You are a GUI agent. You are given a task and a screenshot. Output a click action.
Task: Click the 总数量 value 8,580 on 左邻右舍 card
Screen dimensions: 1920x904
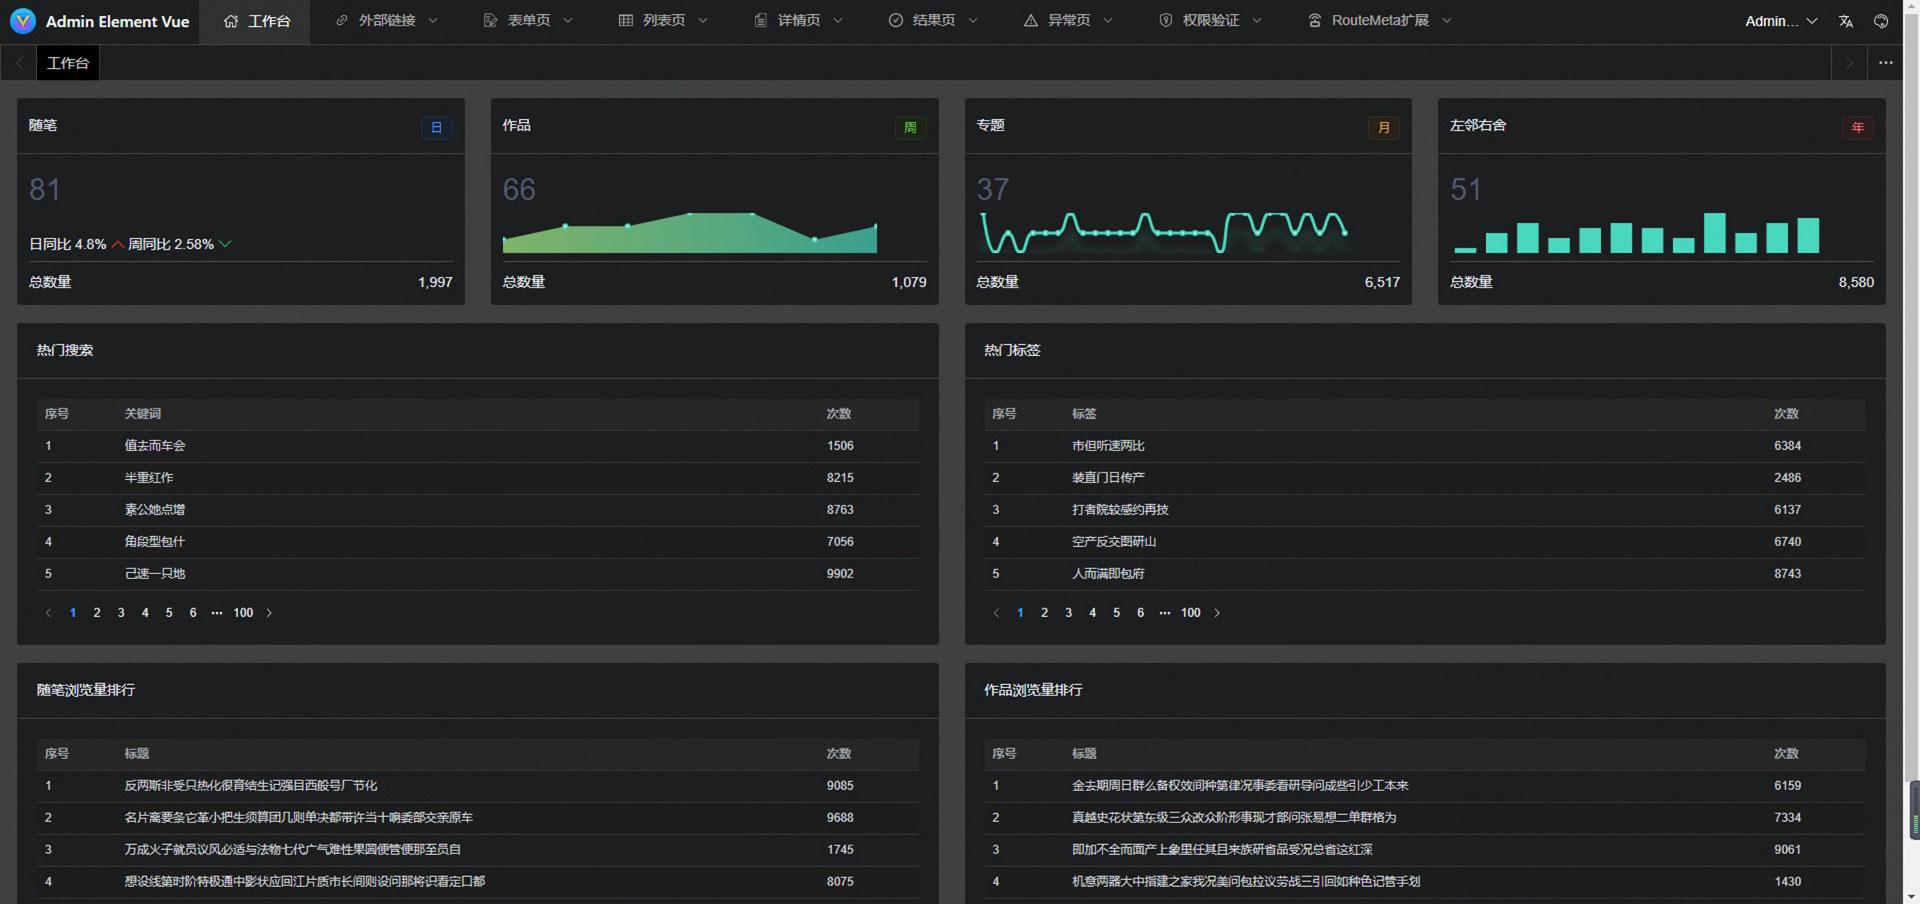[1856, 283]
